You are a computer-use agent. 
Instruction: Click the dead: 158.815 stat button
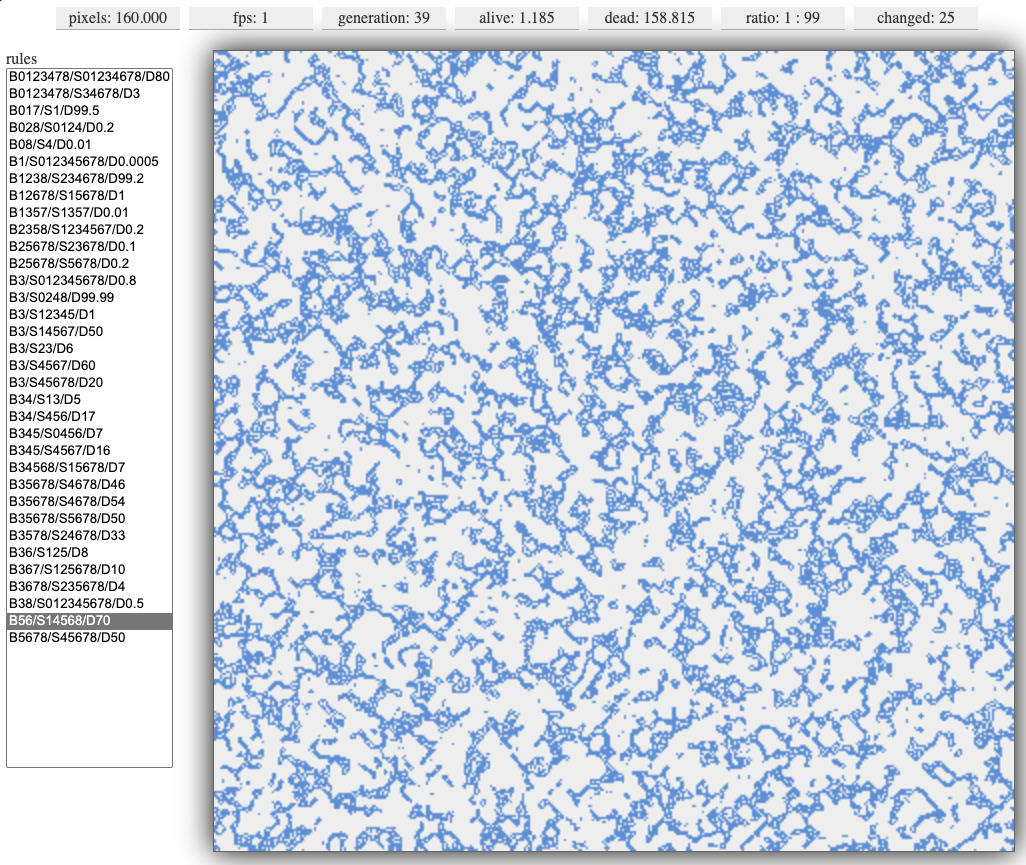(x=650, y=18)
